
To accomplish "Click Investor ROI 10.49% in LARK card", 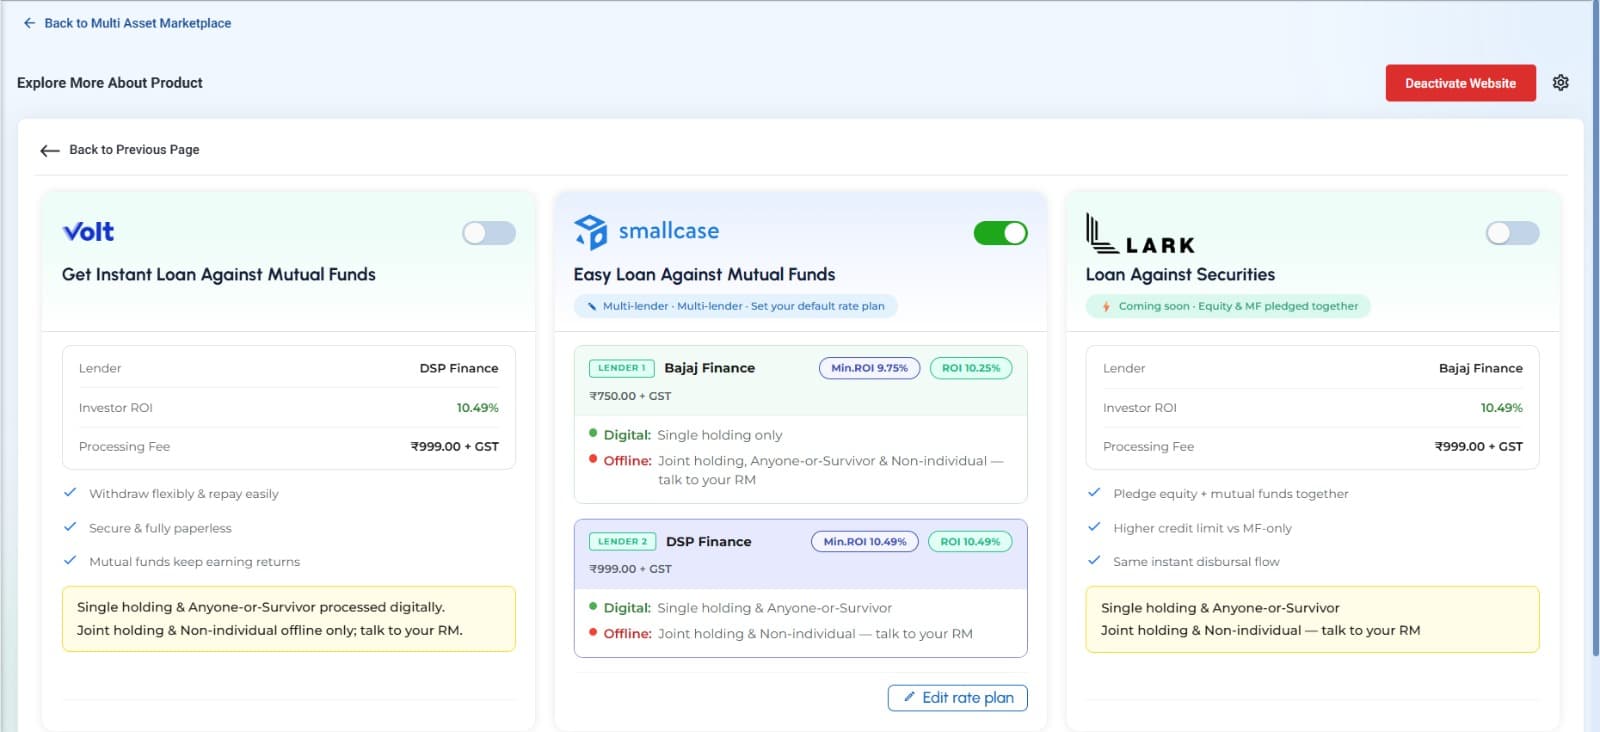I will point(1501,407).
